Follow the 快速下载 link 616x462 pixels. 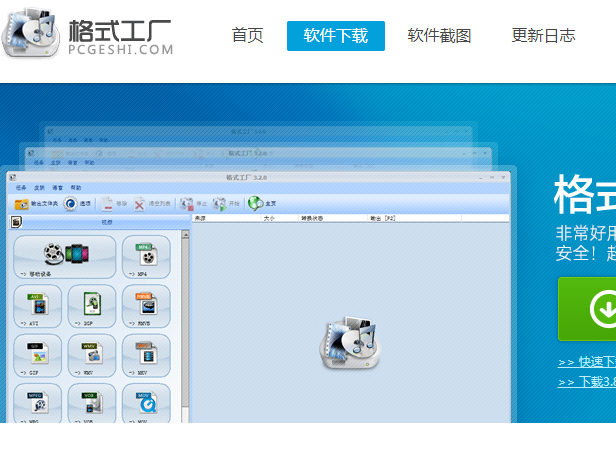(x=587, y=362)
